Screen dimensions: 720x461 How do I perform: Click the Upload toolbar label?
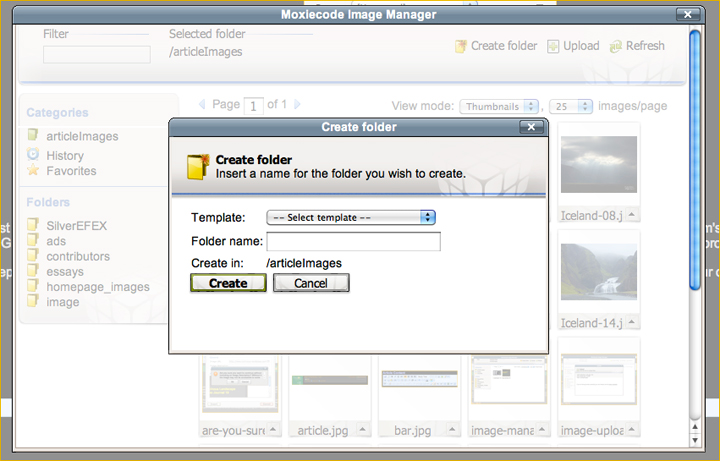coord(581,46)
